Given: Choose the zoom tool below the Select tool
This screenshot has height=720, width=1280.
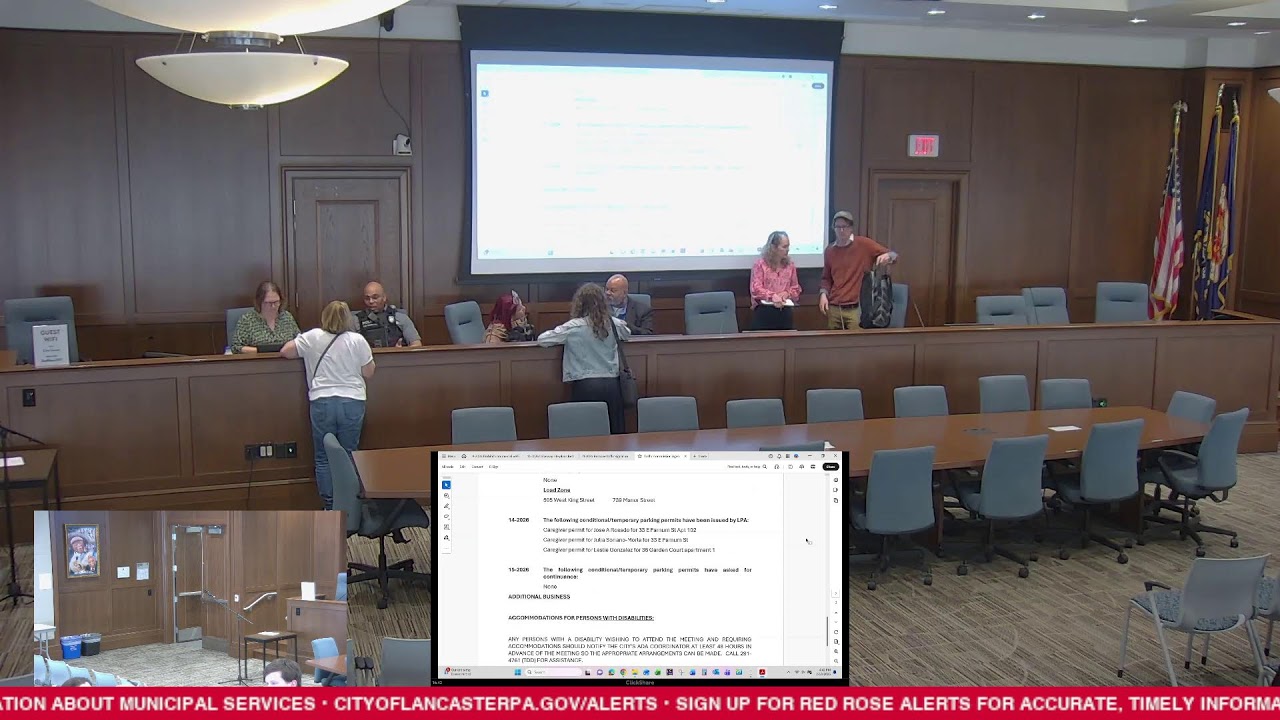Looking at the screenshot, I should (446, 495).
